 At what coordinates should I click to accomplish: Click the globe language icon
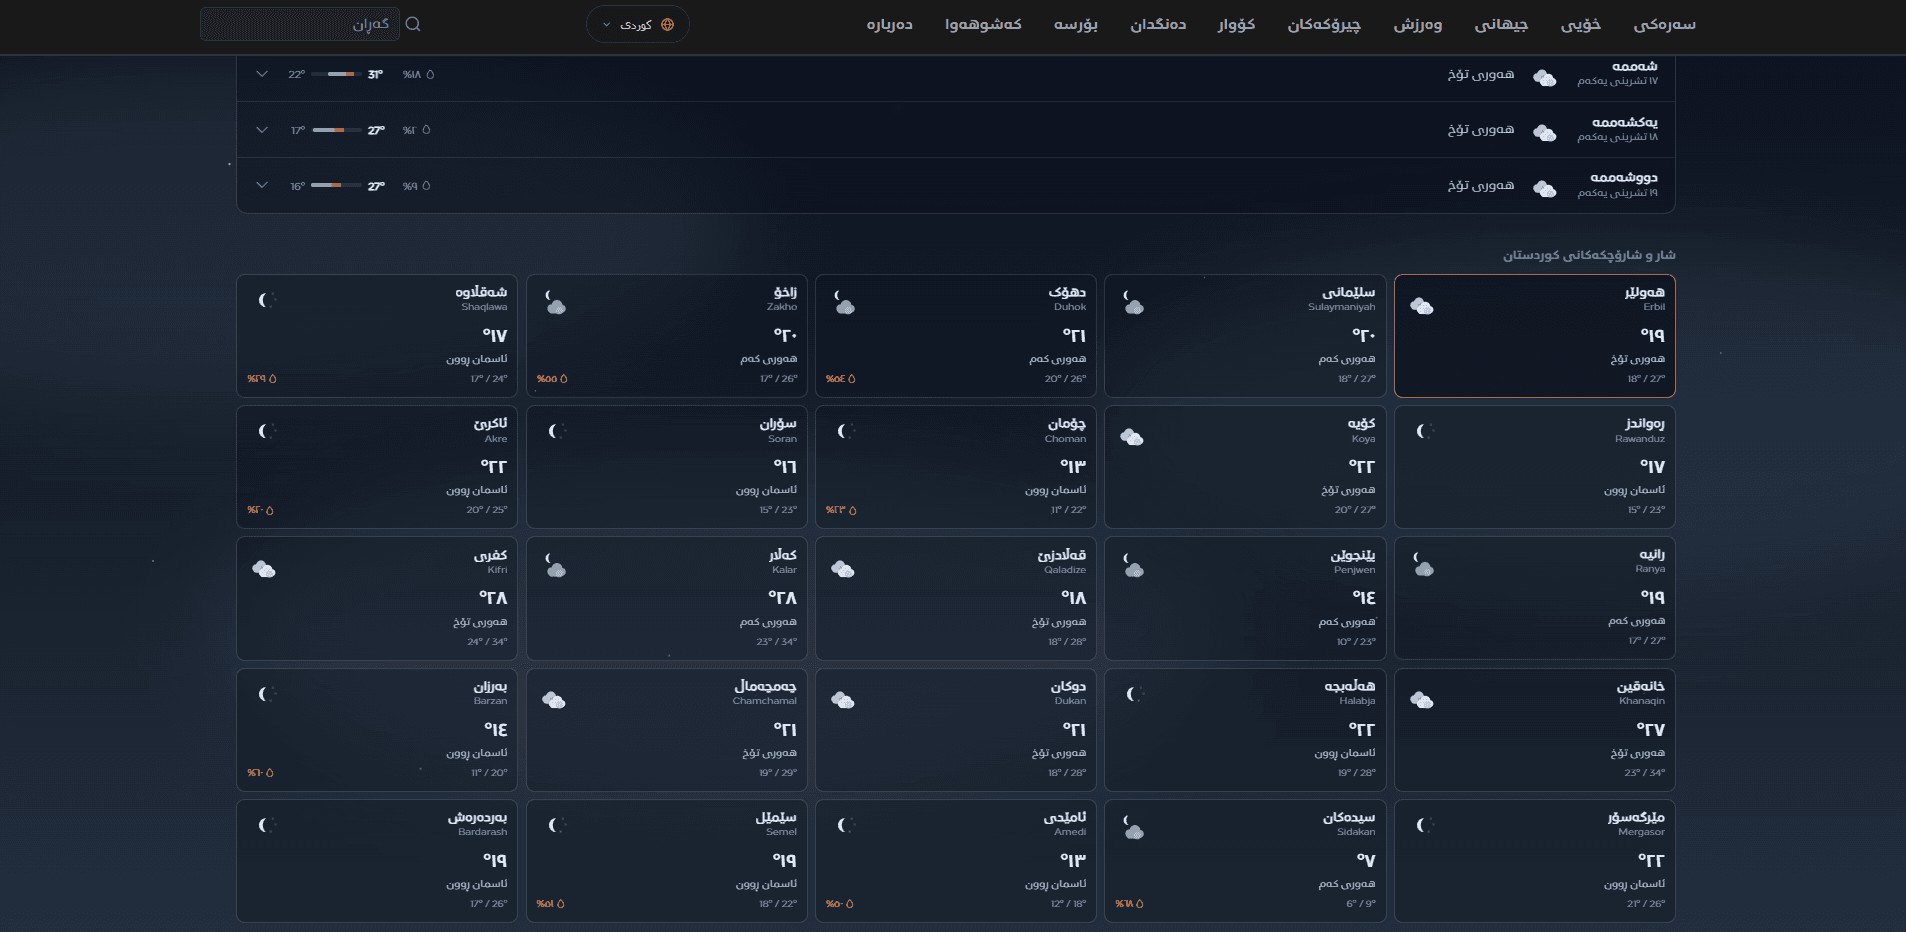pos(668,25)
